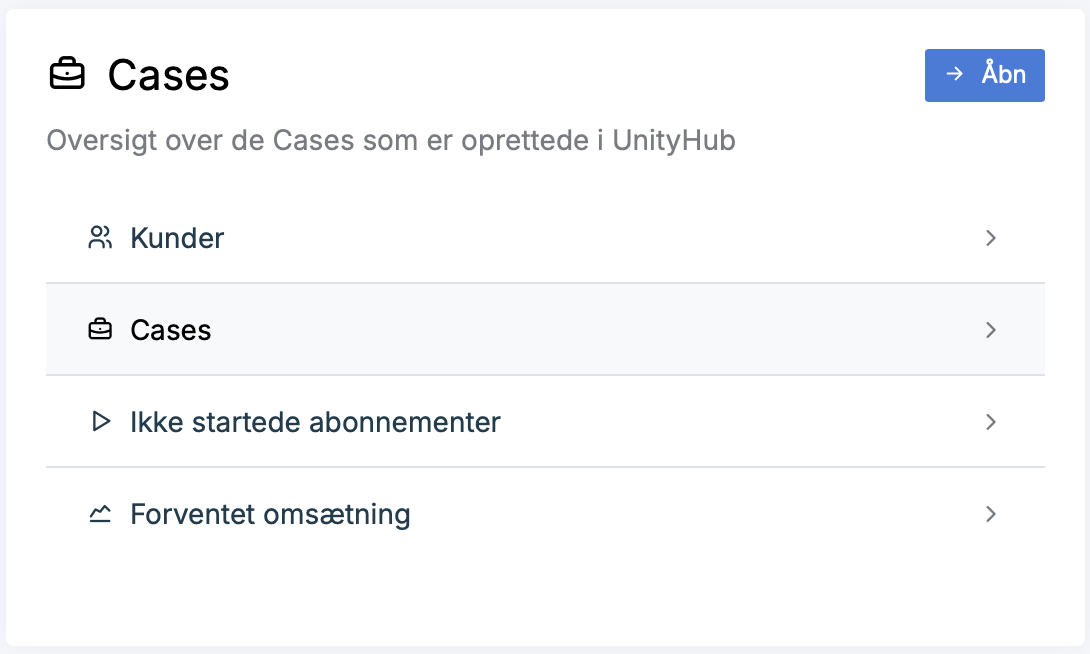Expand the Ikke startede abonnementer chevron
Image resolution: width=1090 pixels, height=654 pixels.
pos(991,422)
